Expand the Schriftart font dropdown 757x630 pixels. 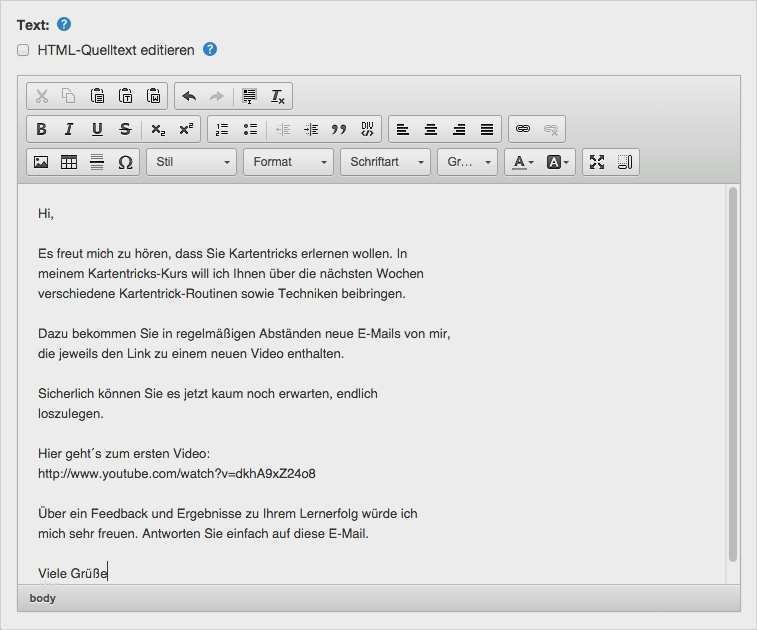tap(385, 162)
